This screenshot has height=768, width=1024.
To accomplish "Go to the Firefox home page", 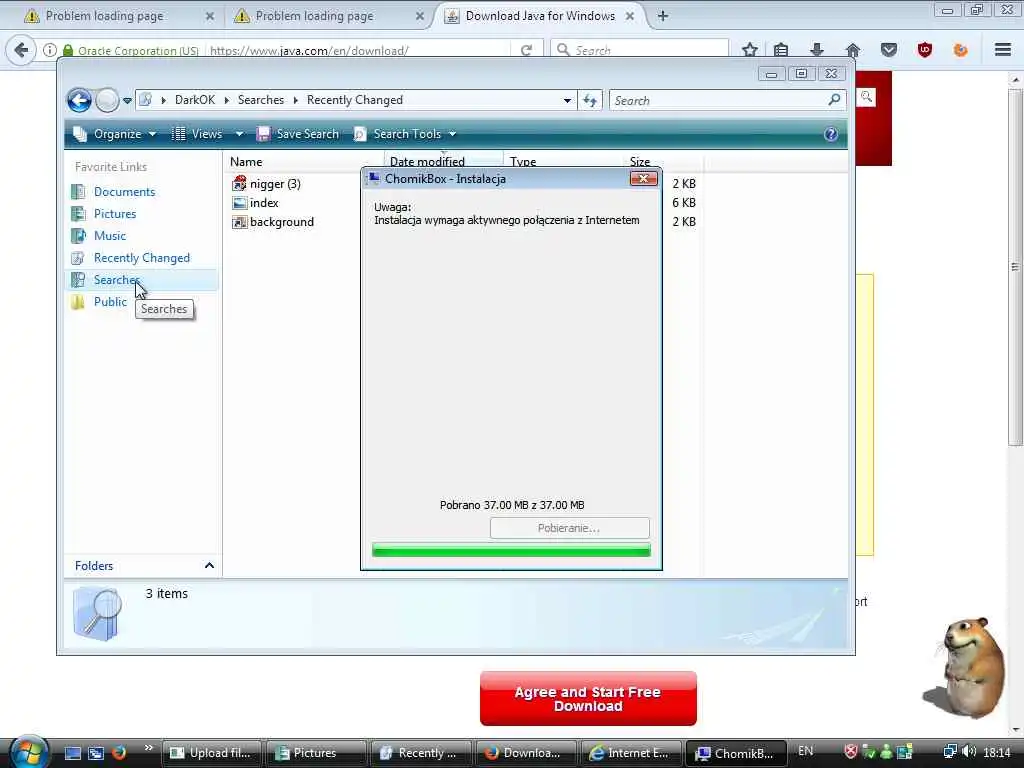I will tap(852, 50).
